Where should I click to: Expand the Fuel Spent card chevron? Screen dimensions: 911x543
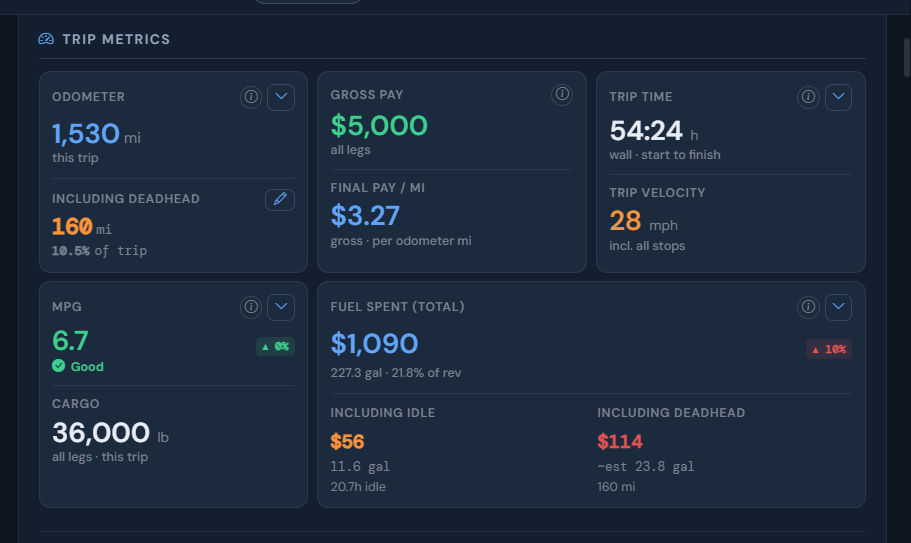838,307
